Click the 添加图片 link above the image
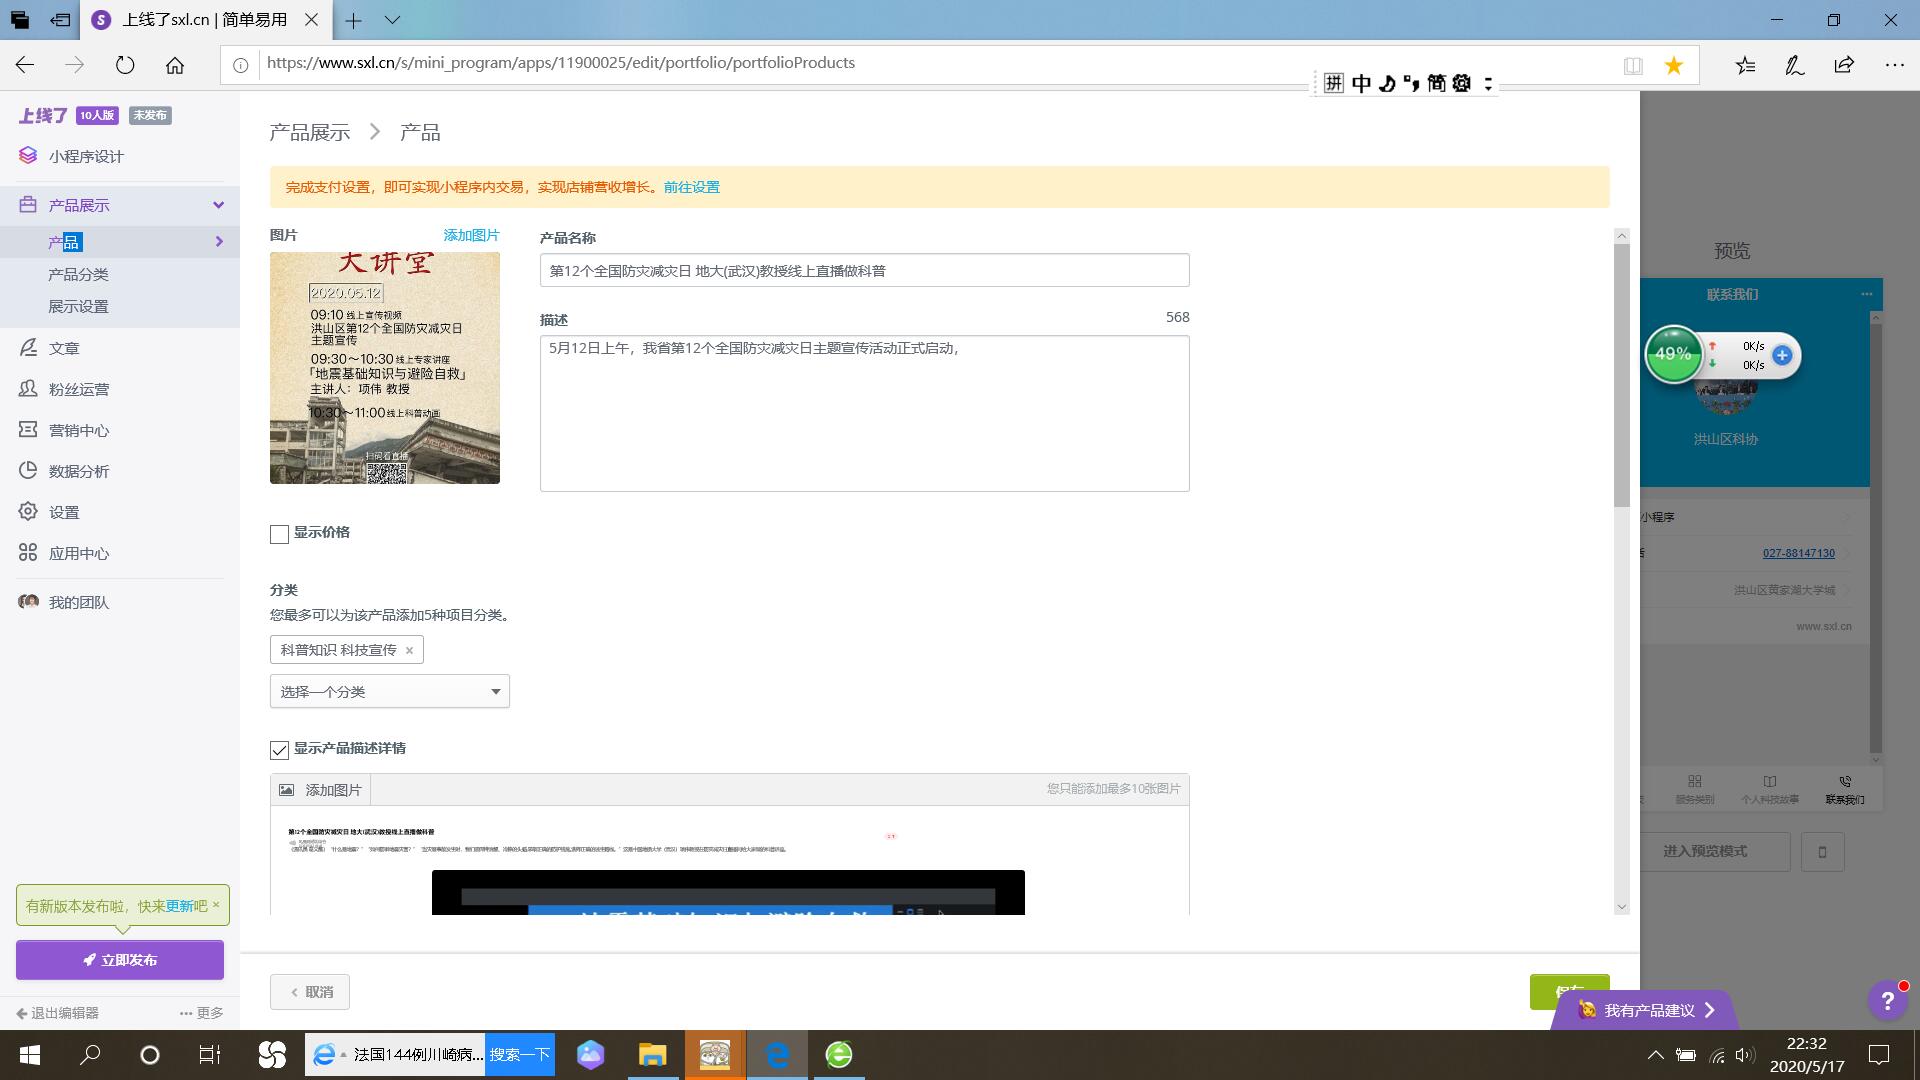The image size is (1920, 1080). pyautogui.click(x=471, y=235)
